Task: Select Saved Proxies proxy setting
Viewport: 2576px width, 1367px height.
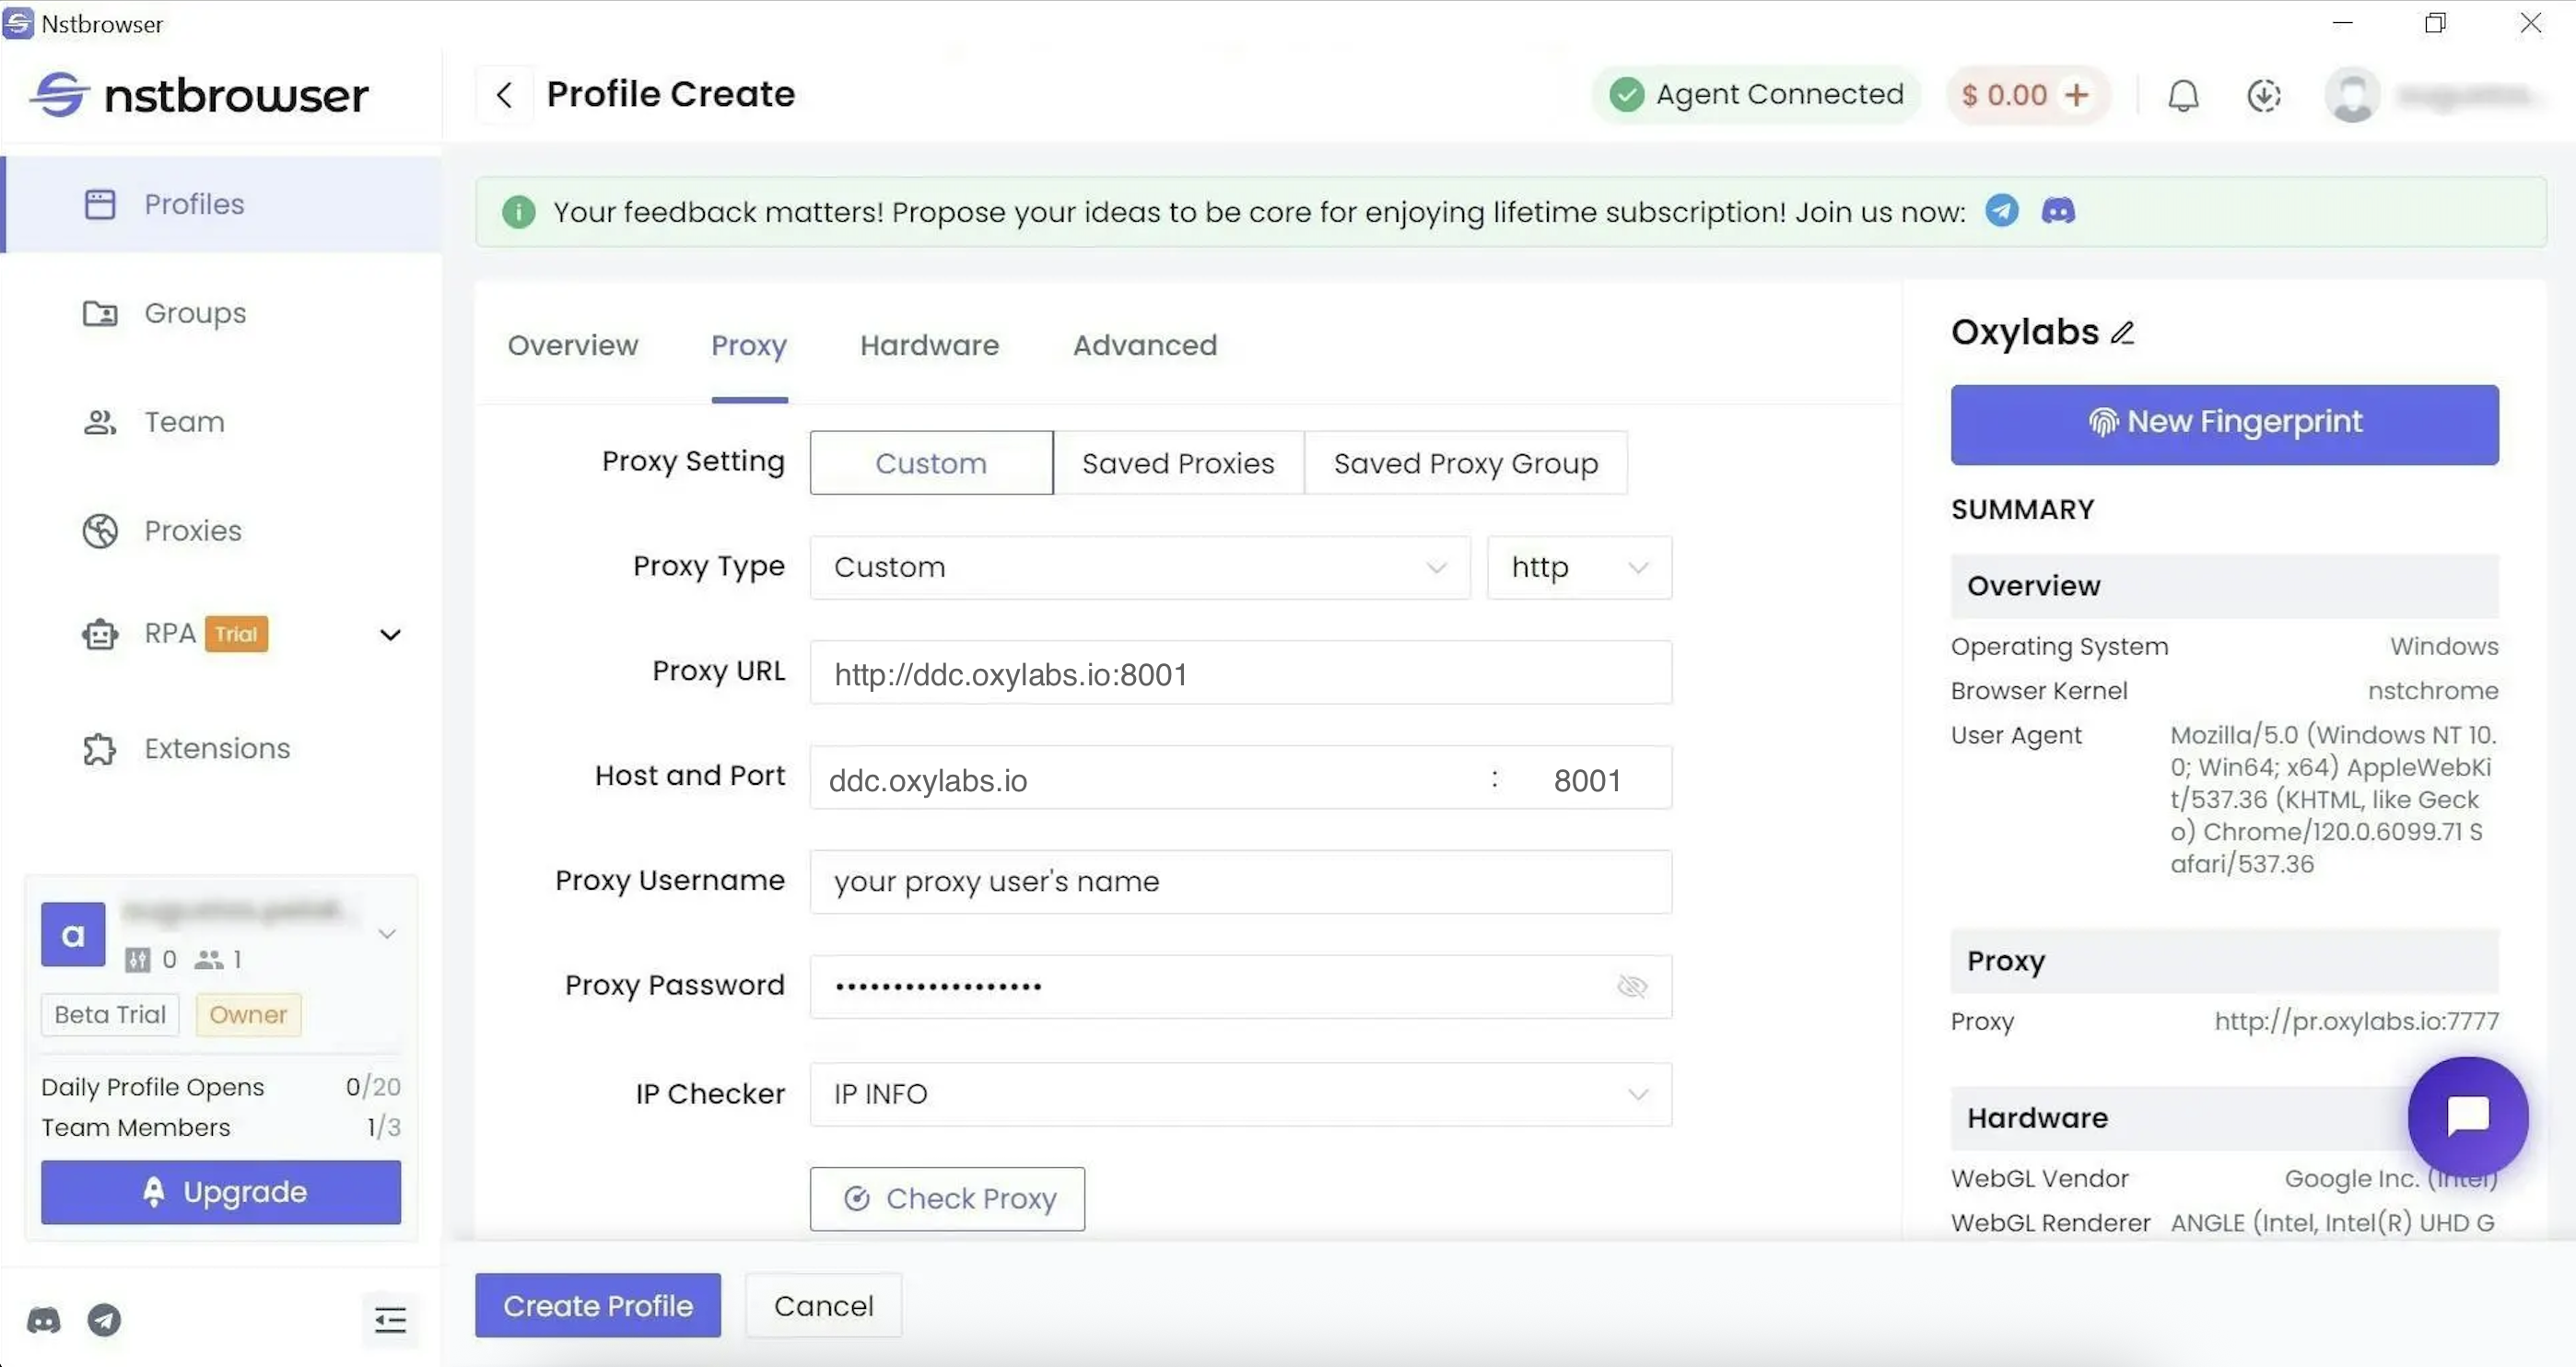Action: 1177,463
